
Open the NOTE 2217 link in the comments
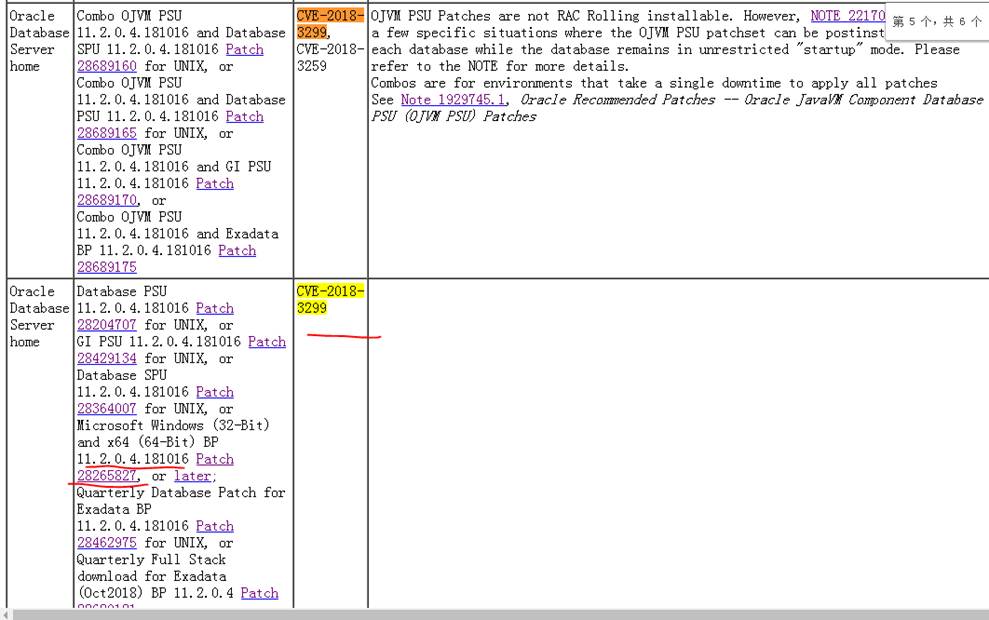coord(848,16)
